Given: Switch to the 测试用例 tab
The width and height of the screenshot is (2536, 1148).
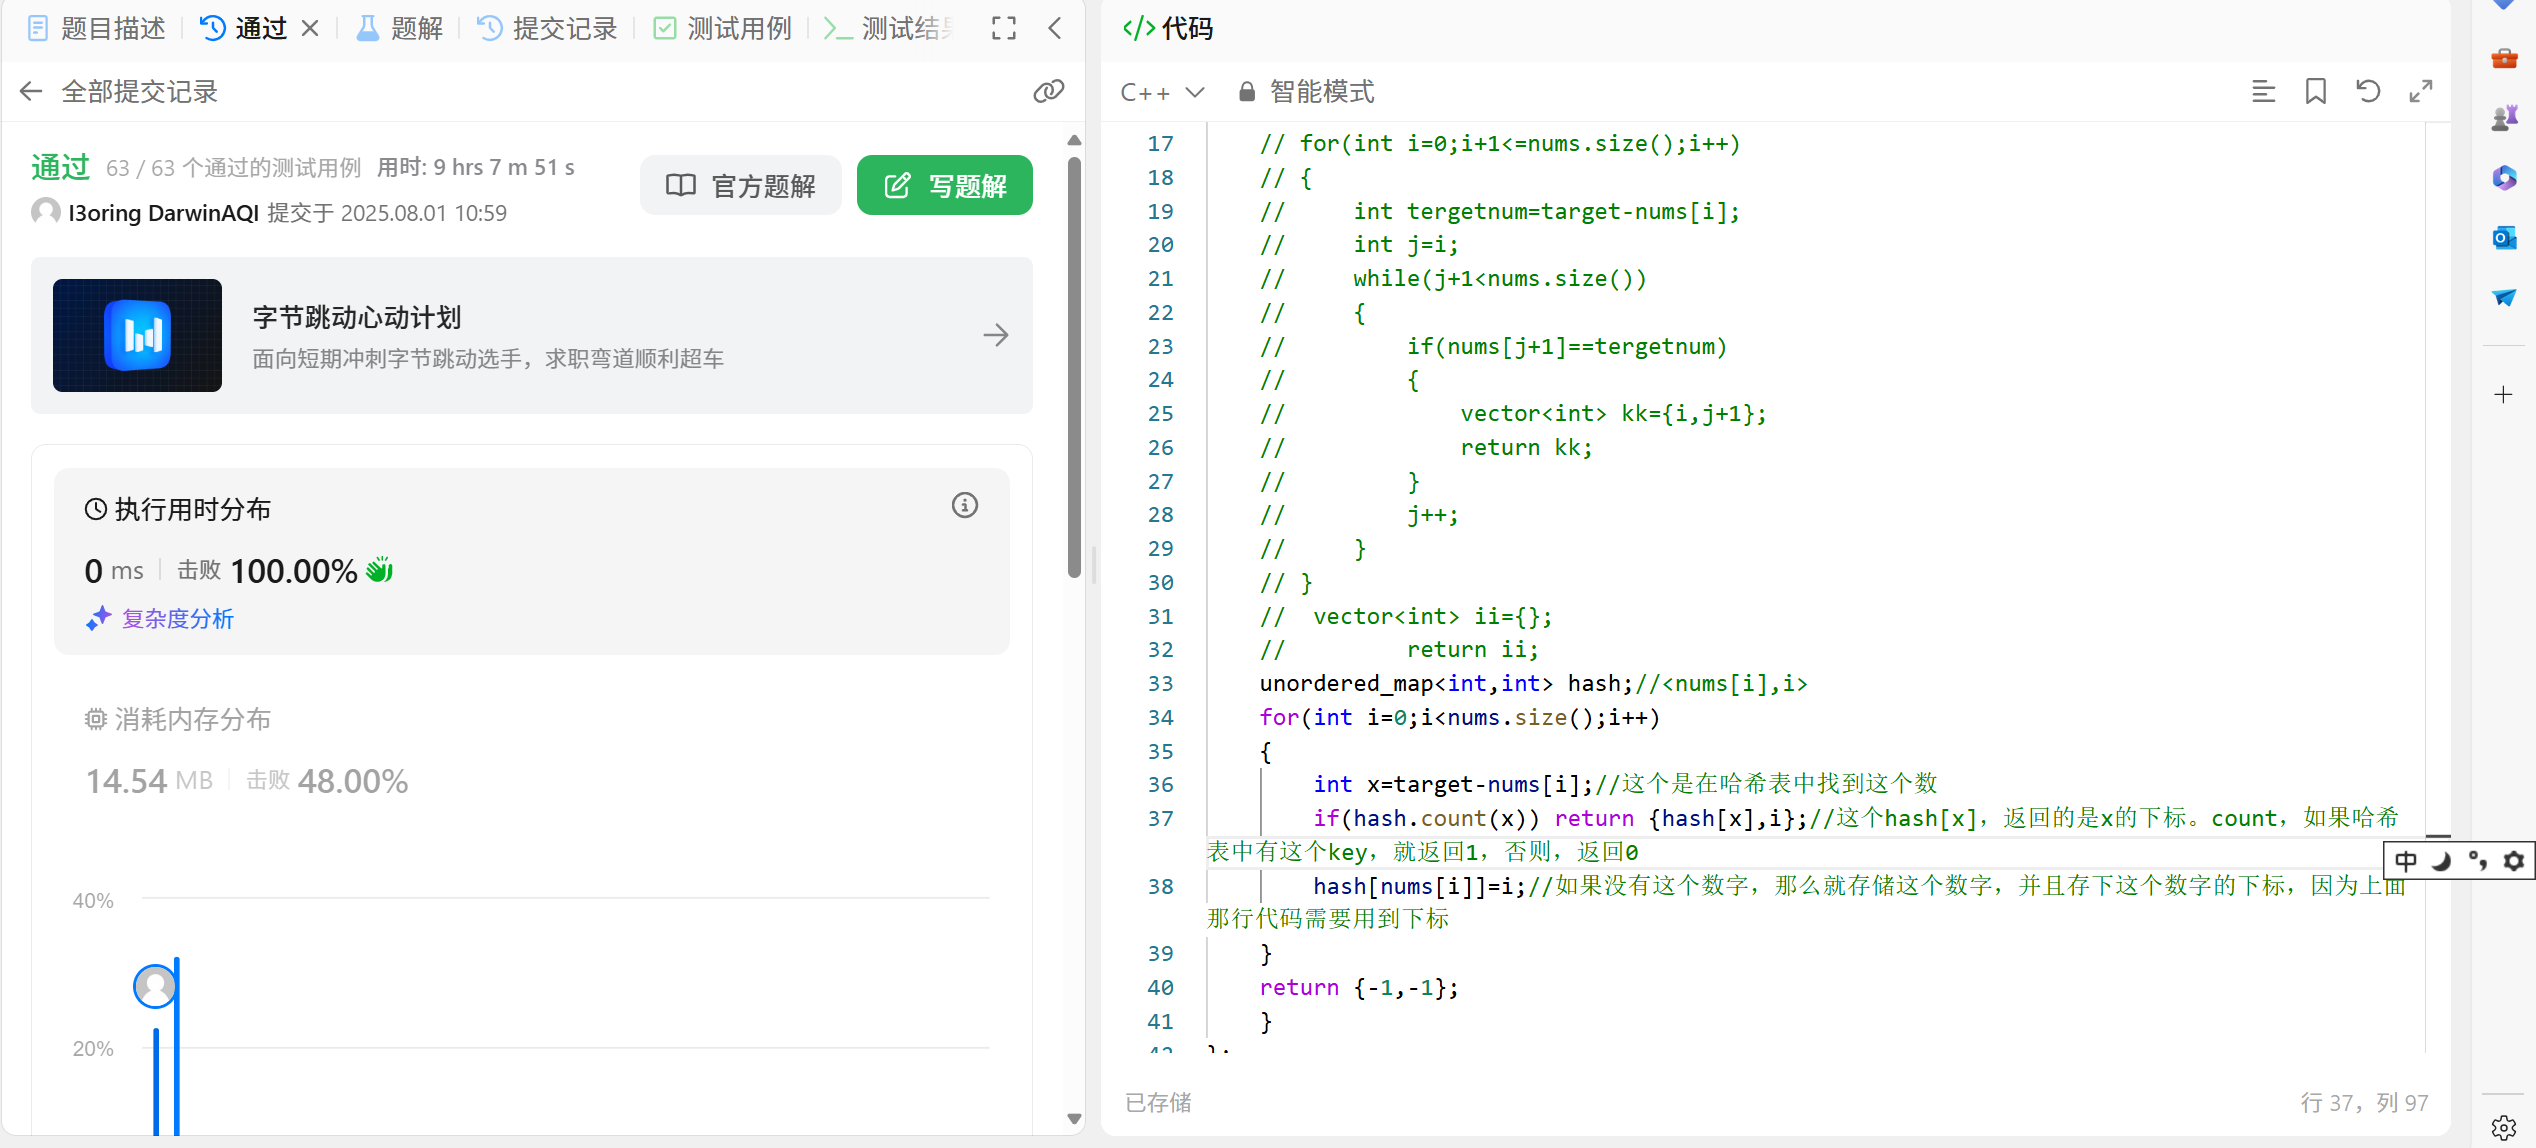Looking at the screenshot, I should pos(722,28).
